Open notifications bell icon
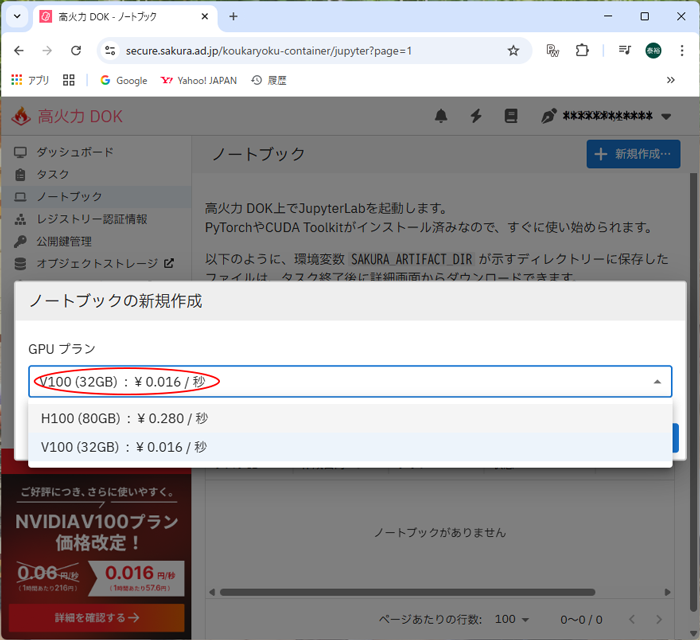 click(x=441, y=116)
